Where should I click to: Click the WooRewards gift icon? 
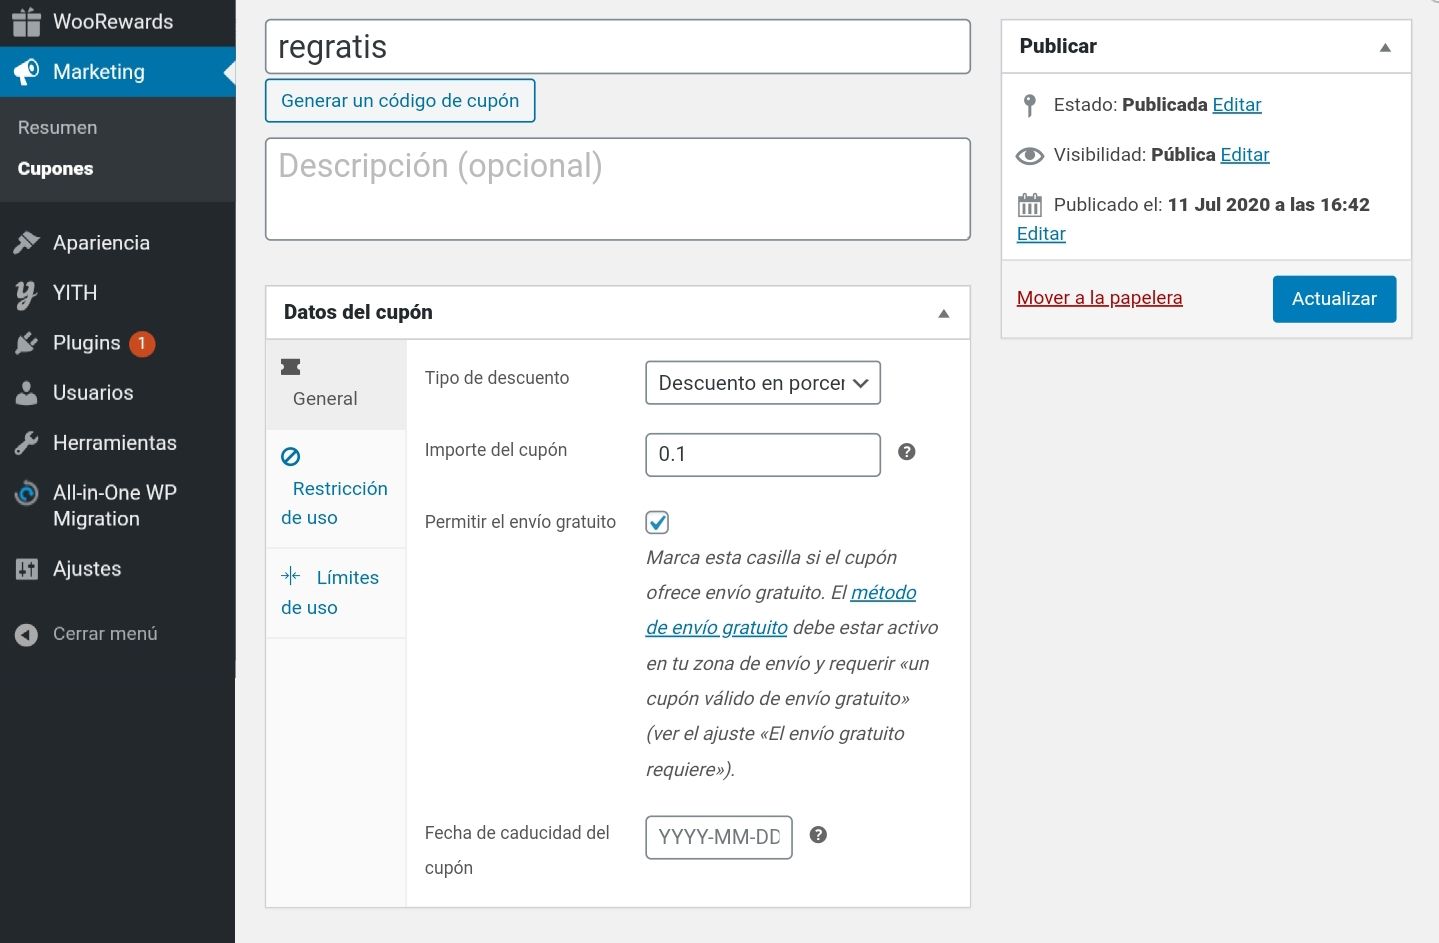click(x=26, y=21)
